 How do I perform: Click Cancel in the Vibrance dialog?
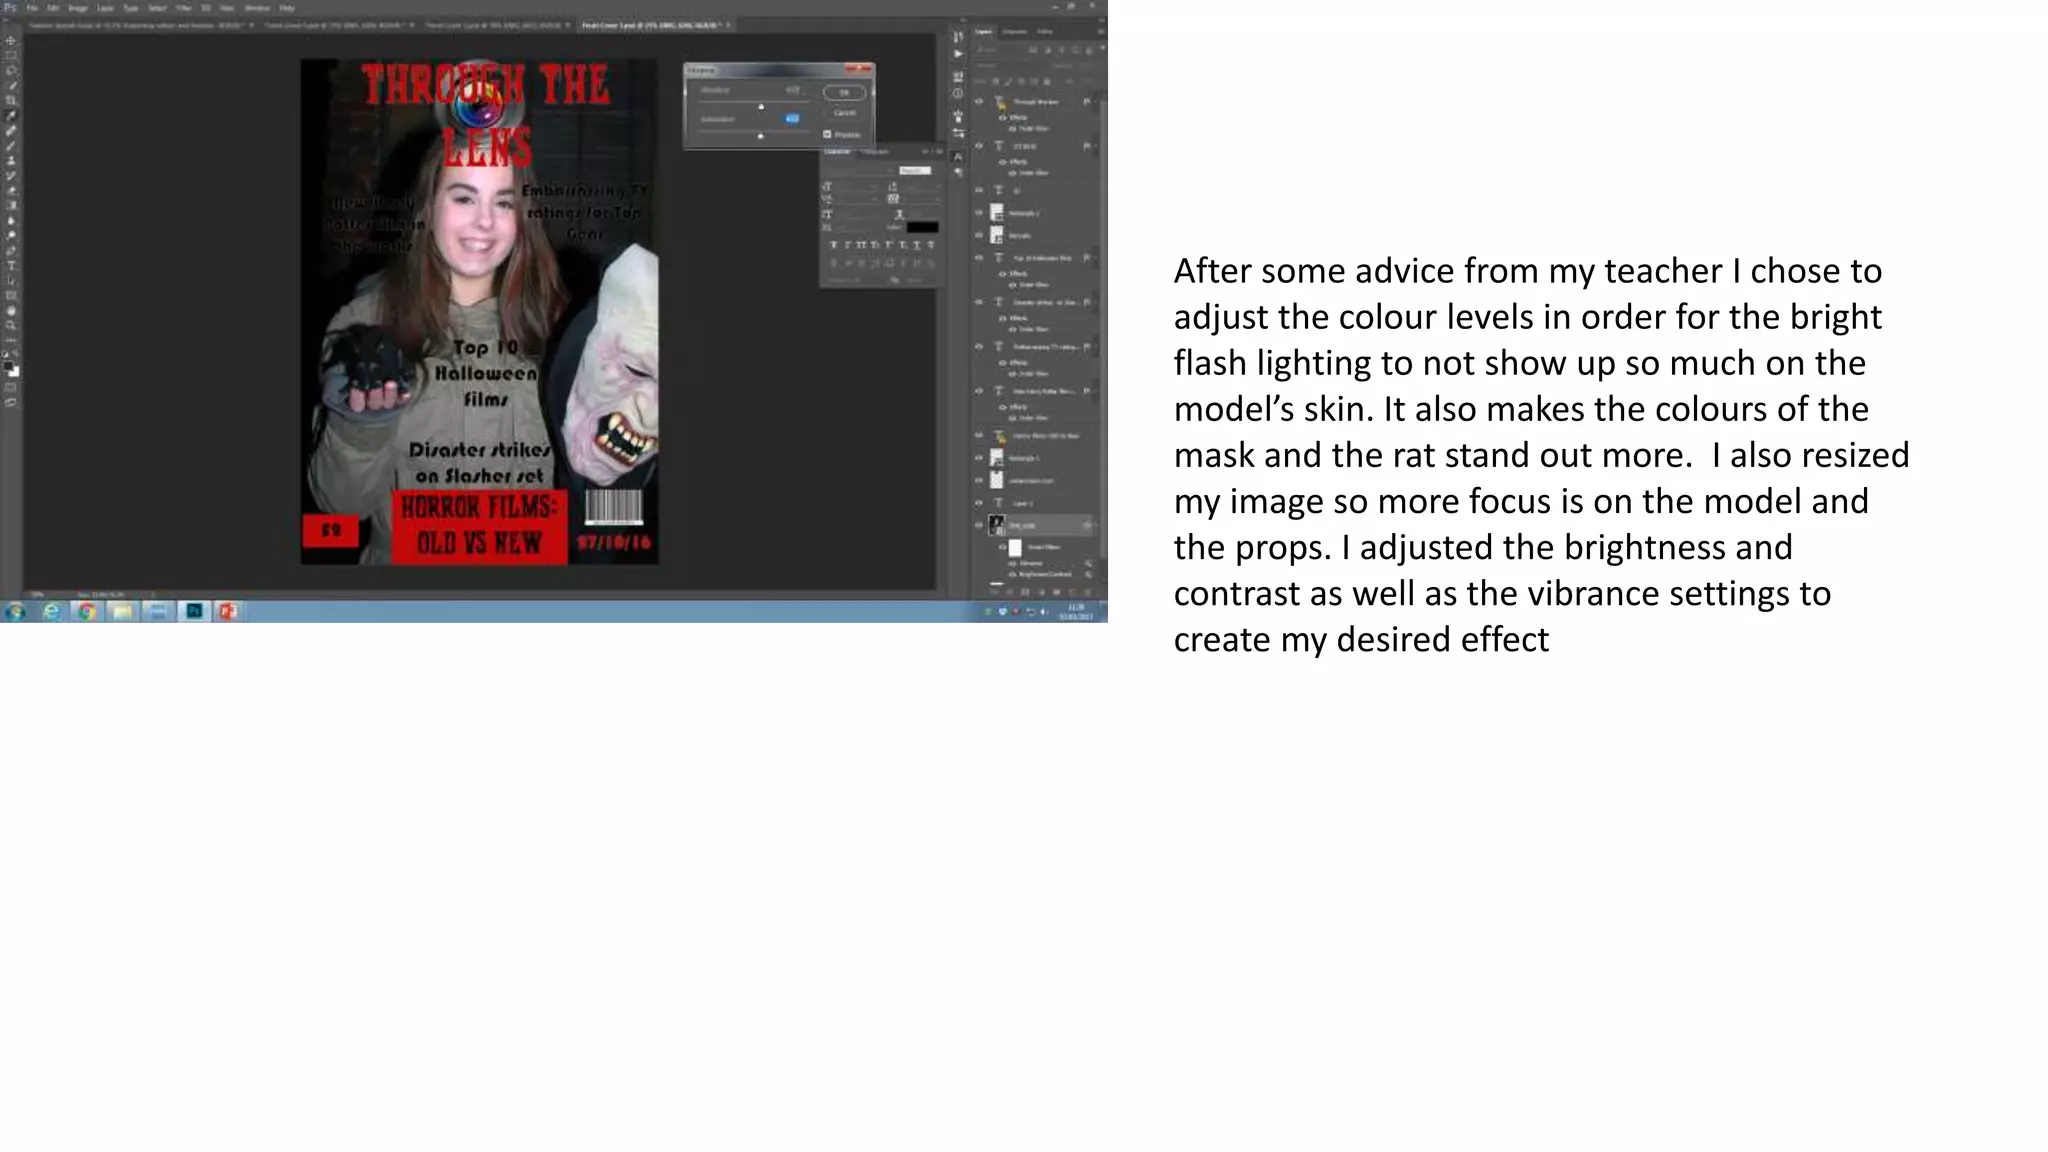pyautogui.click(x=844, y=112)
